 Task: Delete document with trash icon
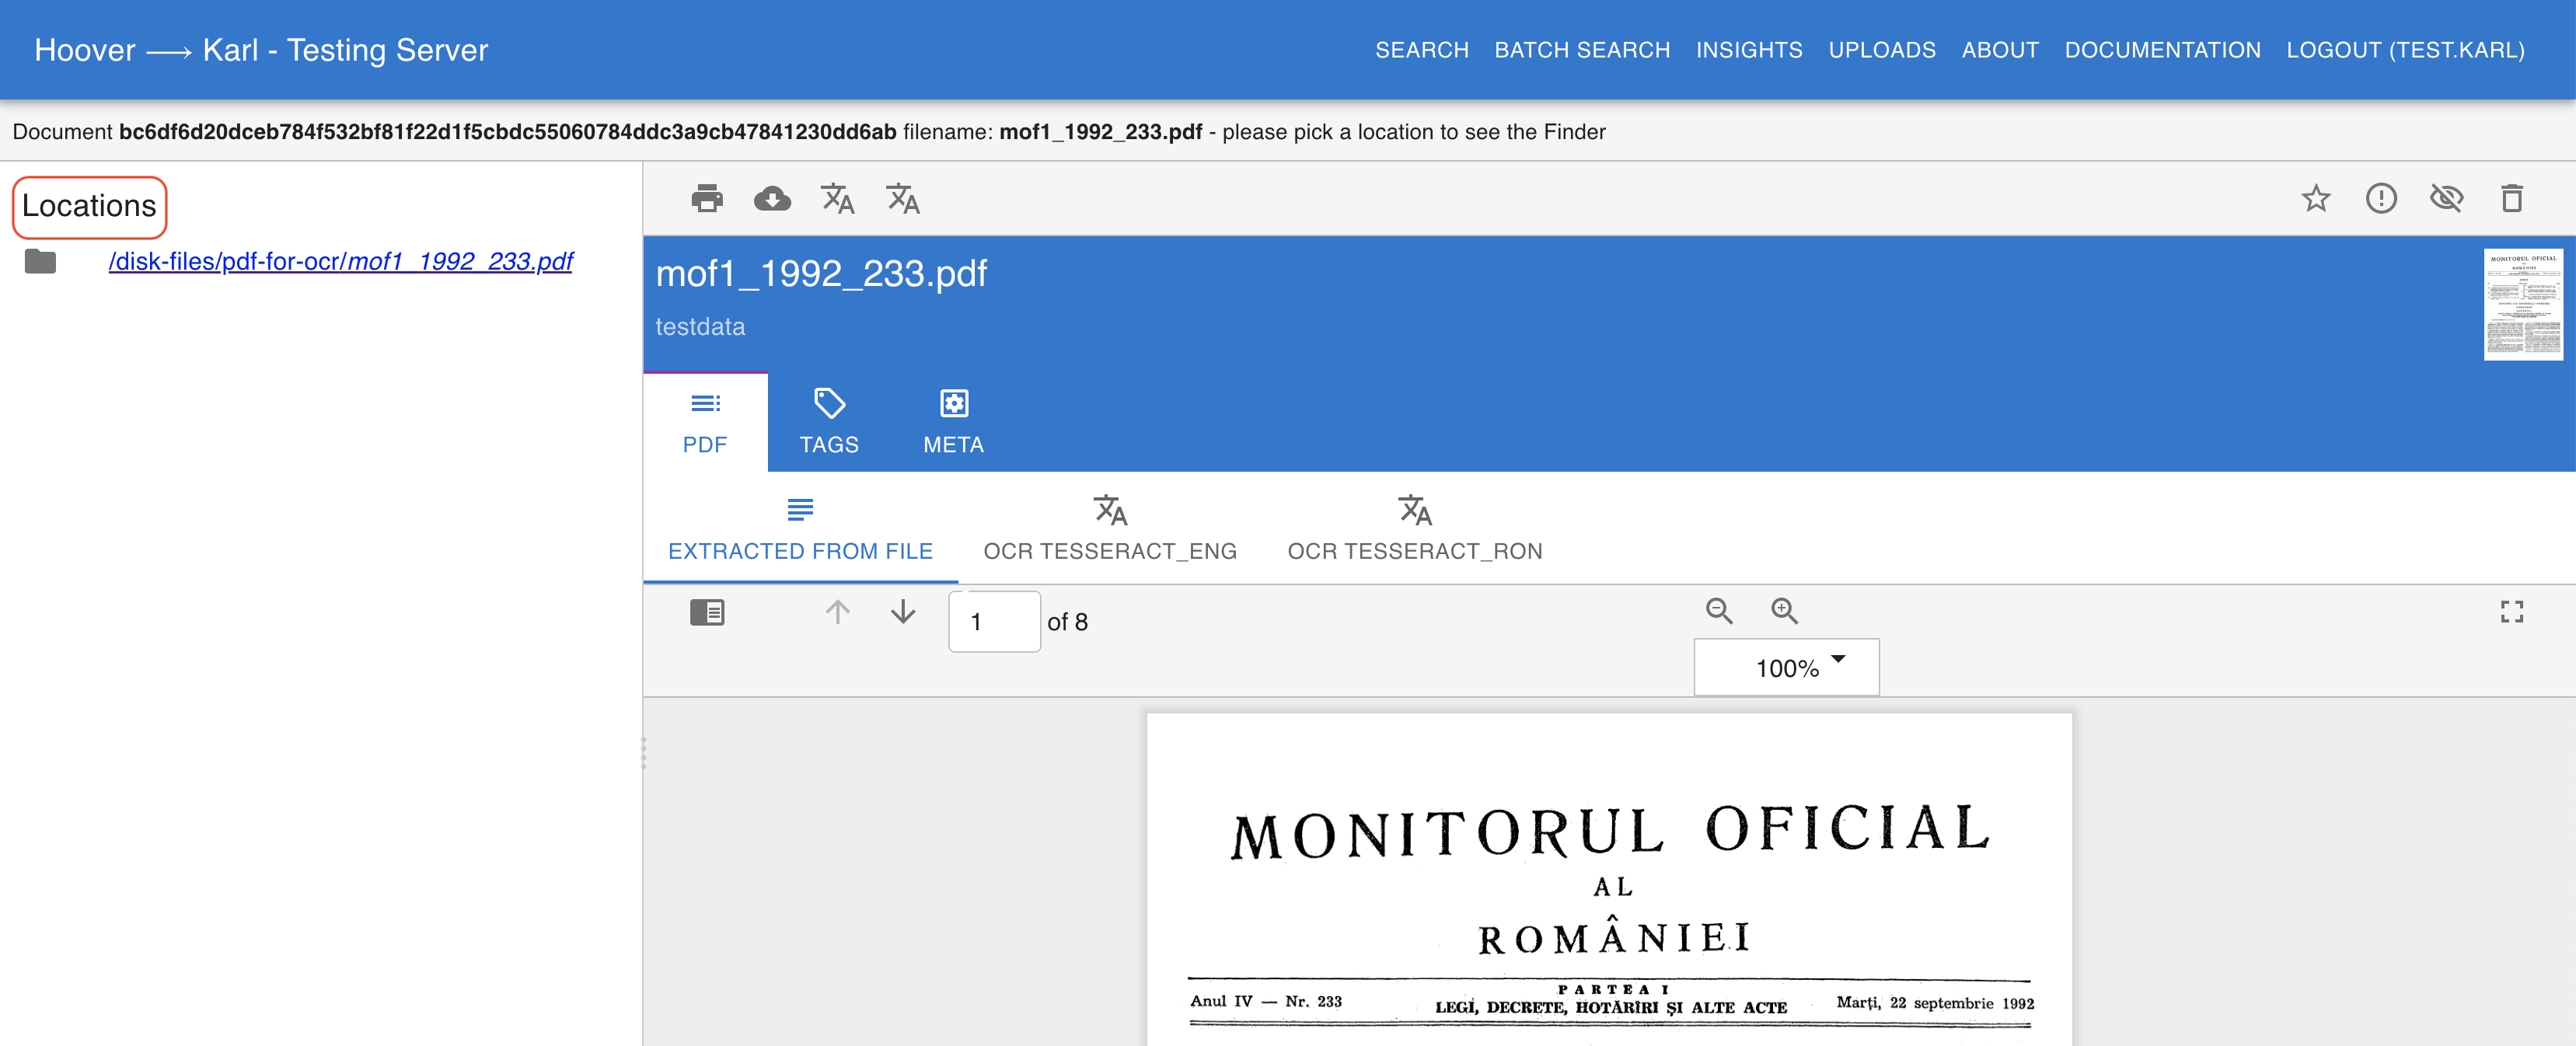click(x=2511, y=198)
